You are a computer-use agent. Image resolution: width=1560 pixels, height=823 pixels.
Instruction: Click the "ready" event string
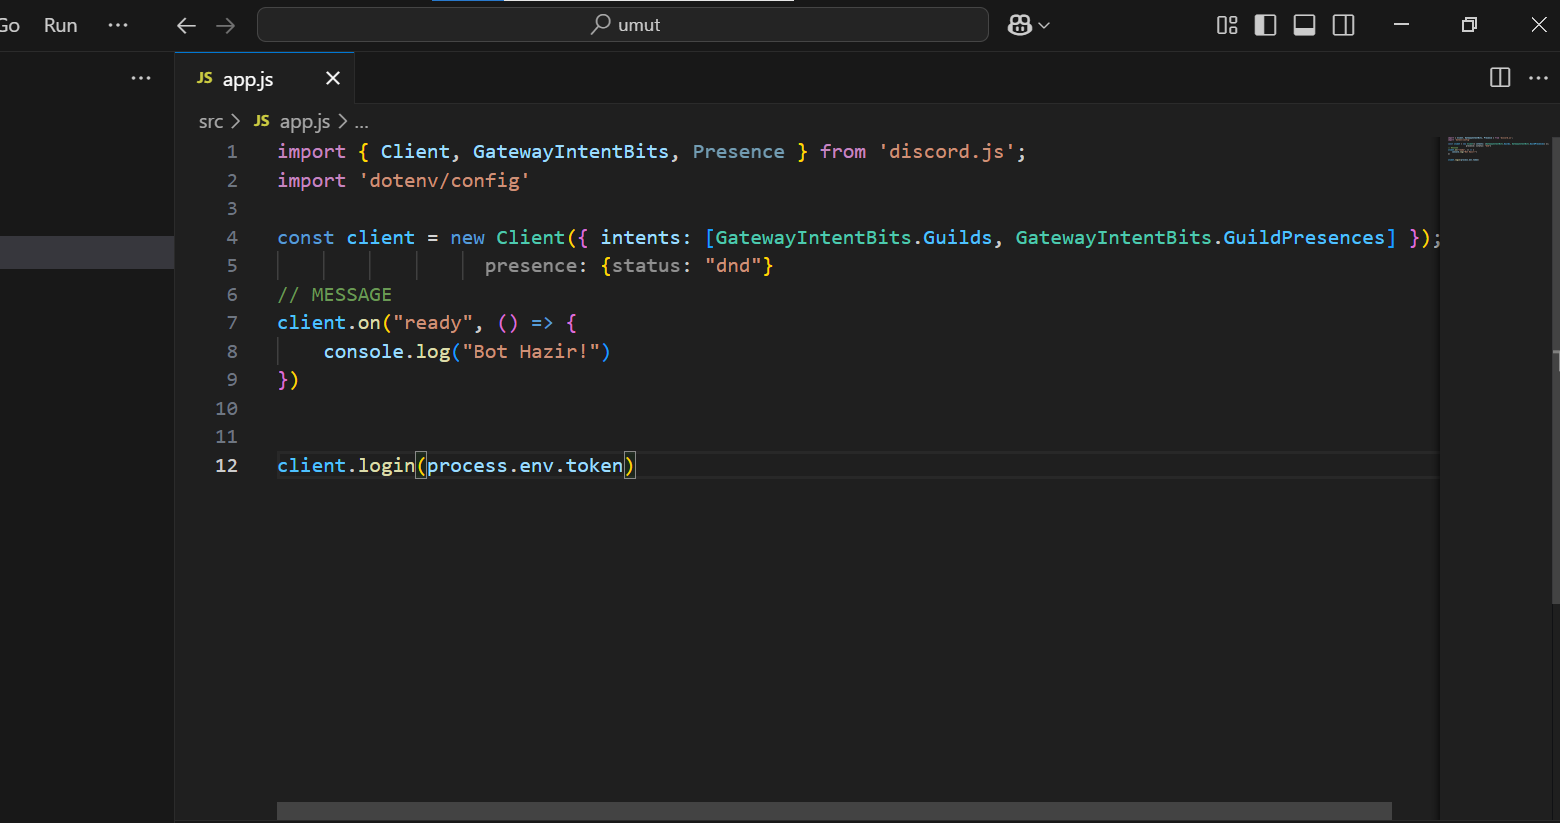click(x=432, y=323)
